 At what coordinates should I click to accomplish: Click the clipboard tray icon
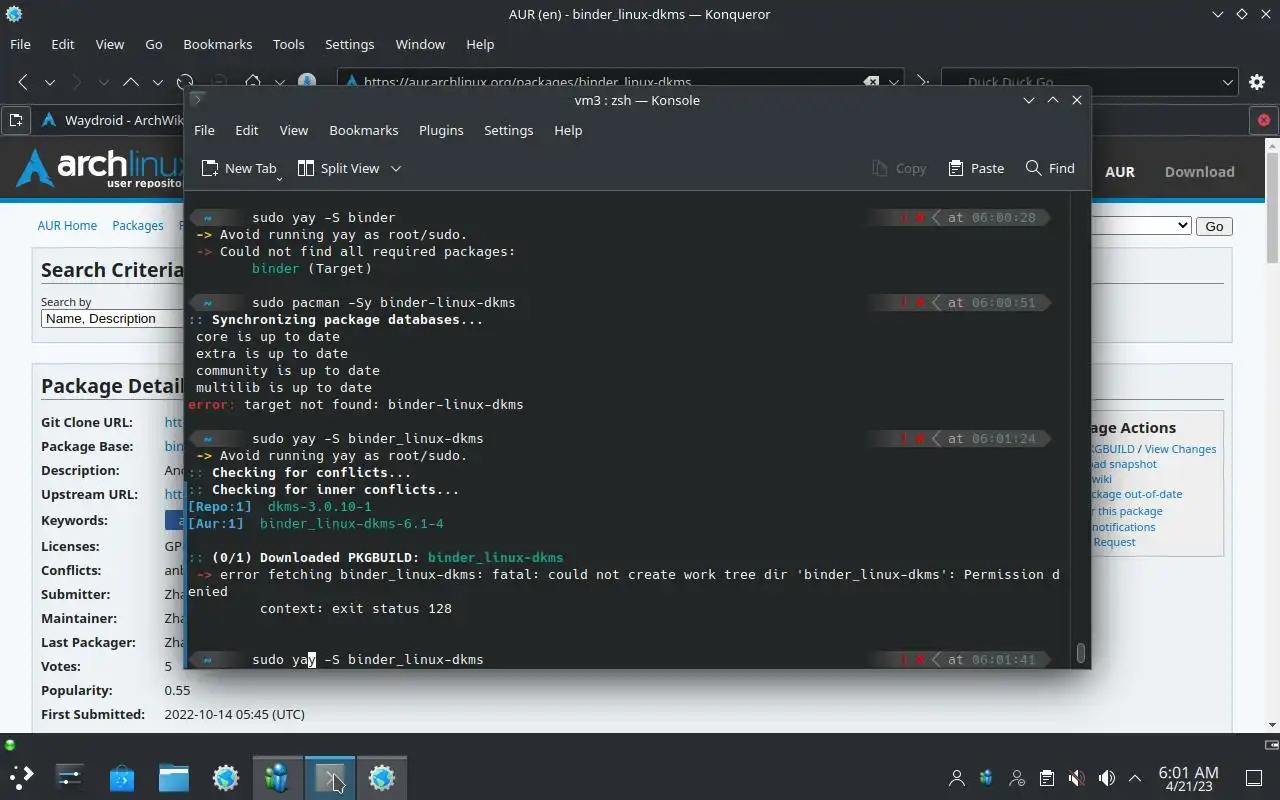[1047, 778]
